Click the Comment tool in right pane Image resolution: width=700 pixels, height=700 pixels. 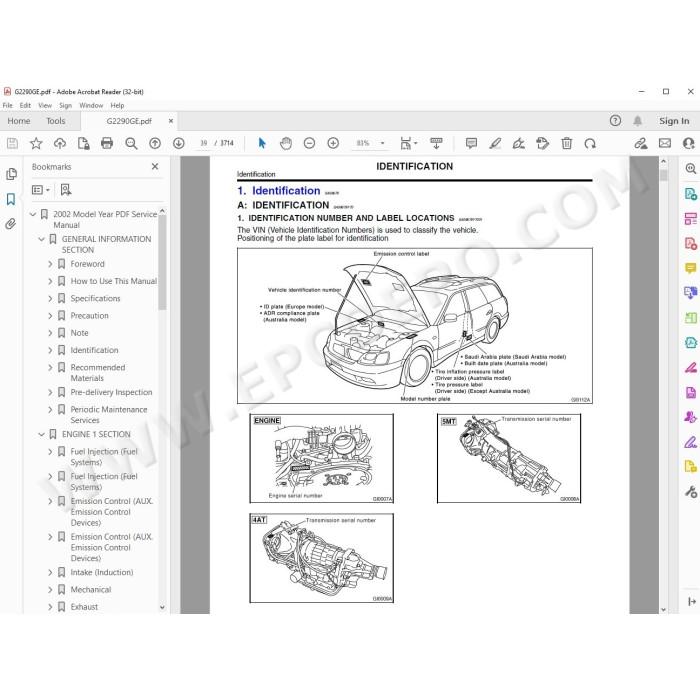[x=691, y=268]
